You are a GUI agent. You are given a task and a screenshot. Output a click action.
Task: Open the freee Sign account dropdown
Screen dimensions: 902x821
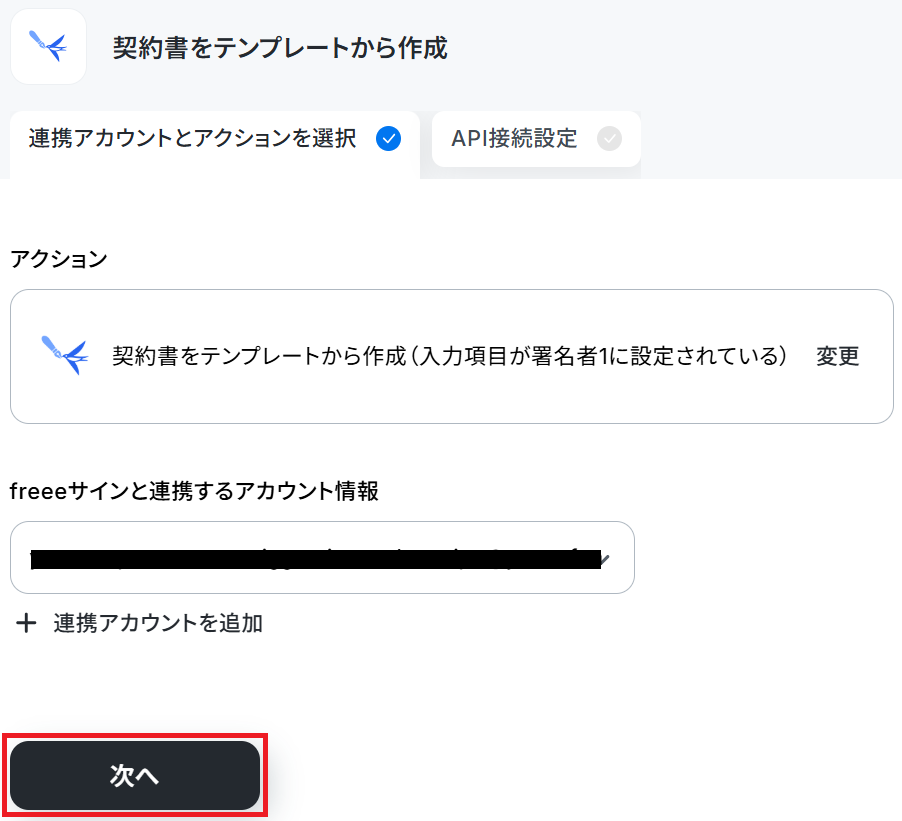tap(322, 557)
